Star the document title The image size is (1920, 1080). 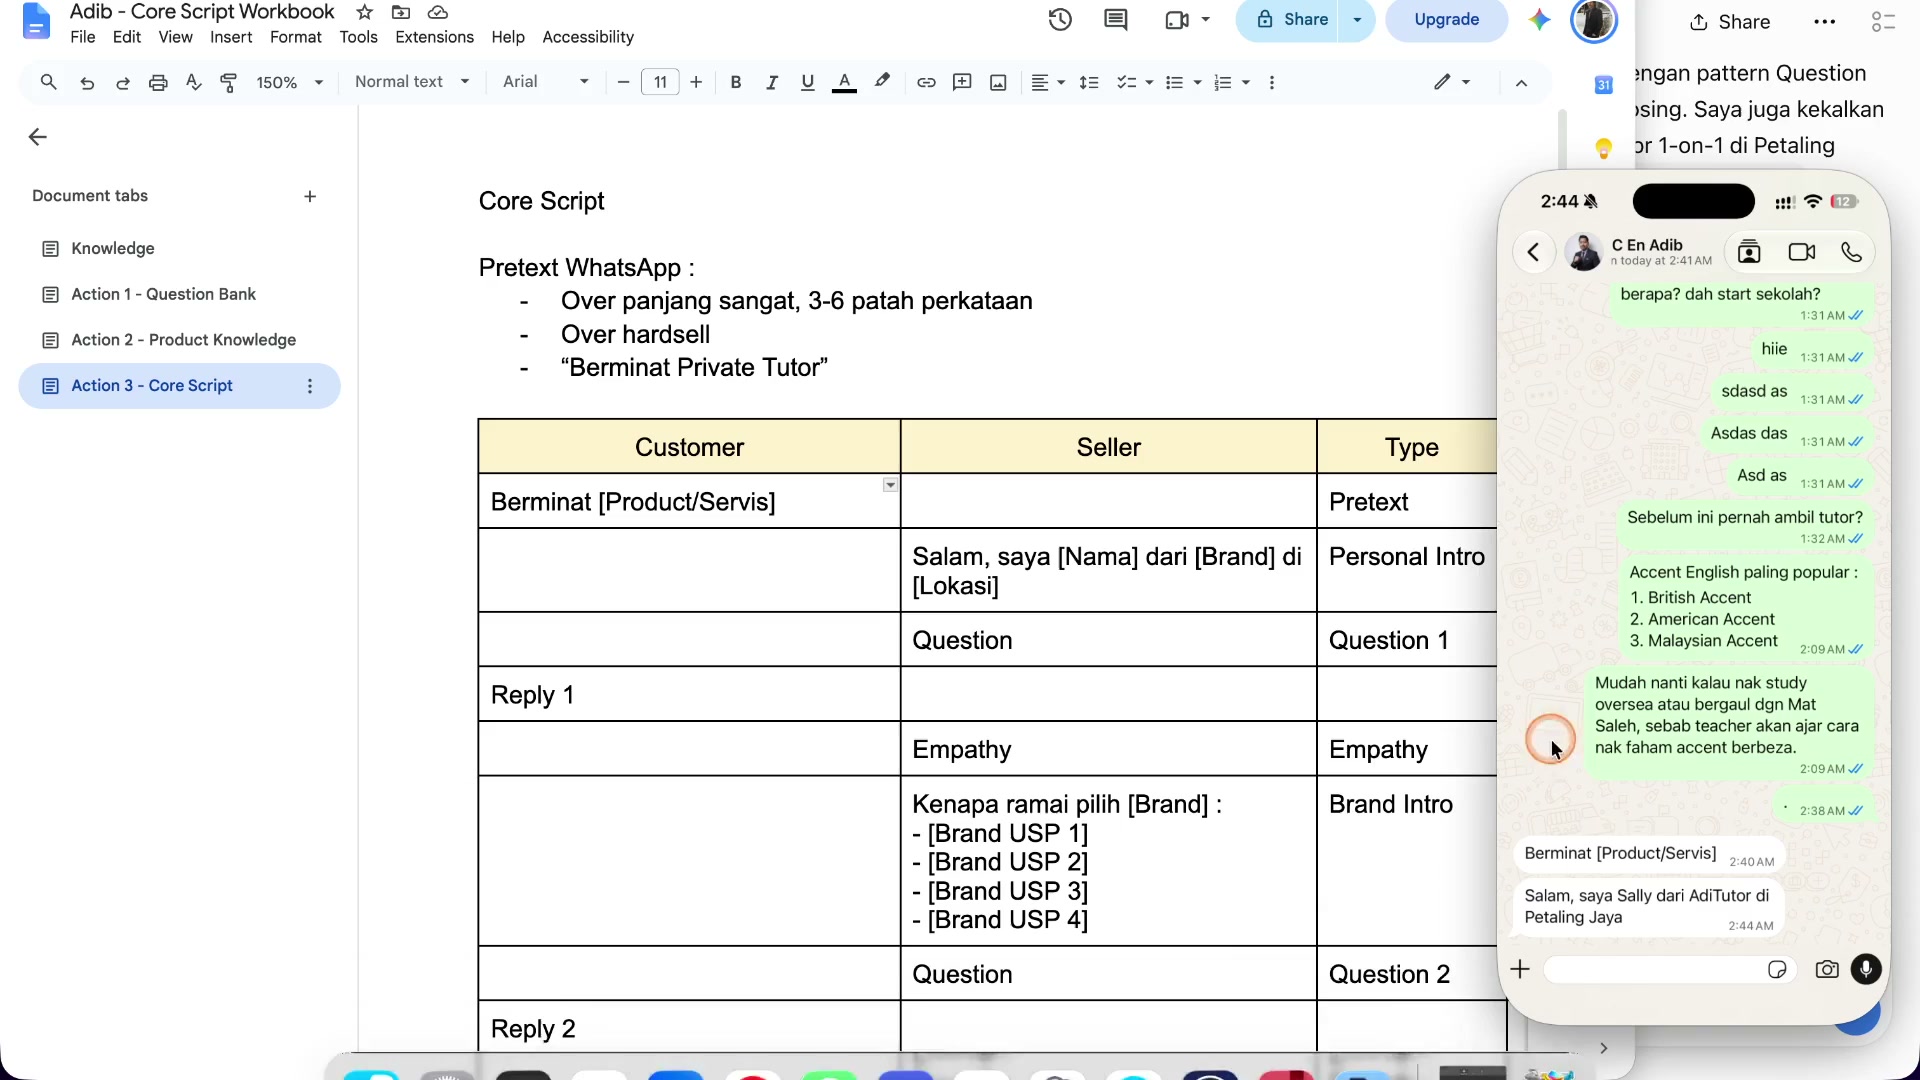tap(364, 12)
